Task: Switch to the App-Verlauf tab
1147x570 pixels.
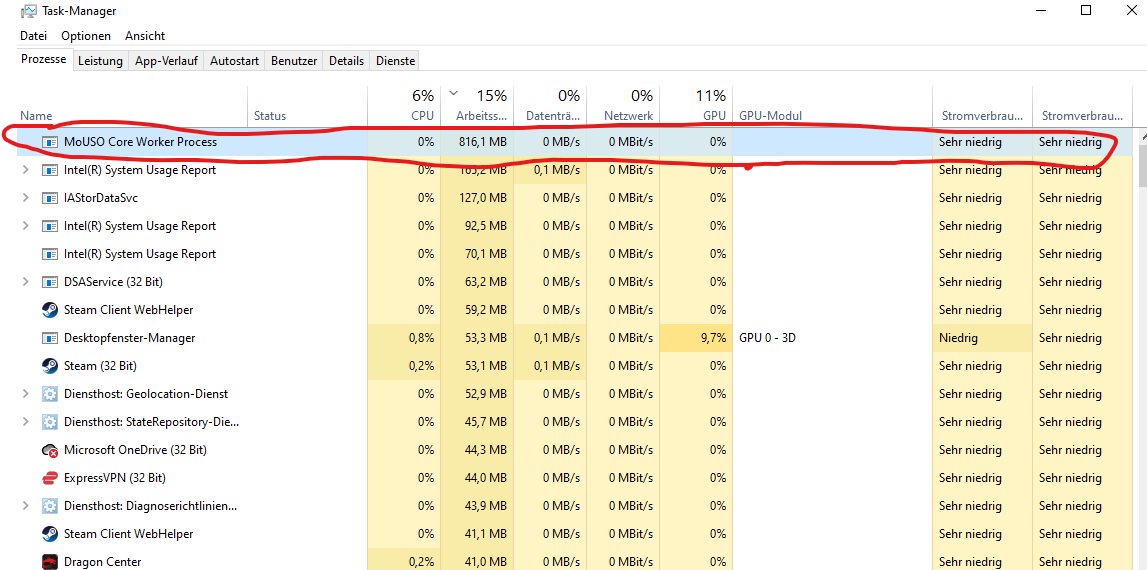Action: tap(166, 61)
